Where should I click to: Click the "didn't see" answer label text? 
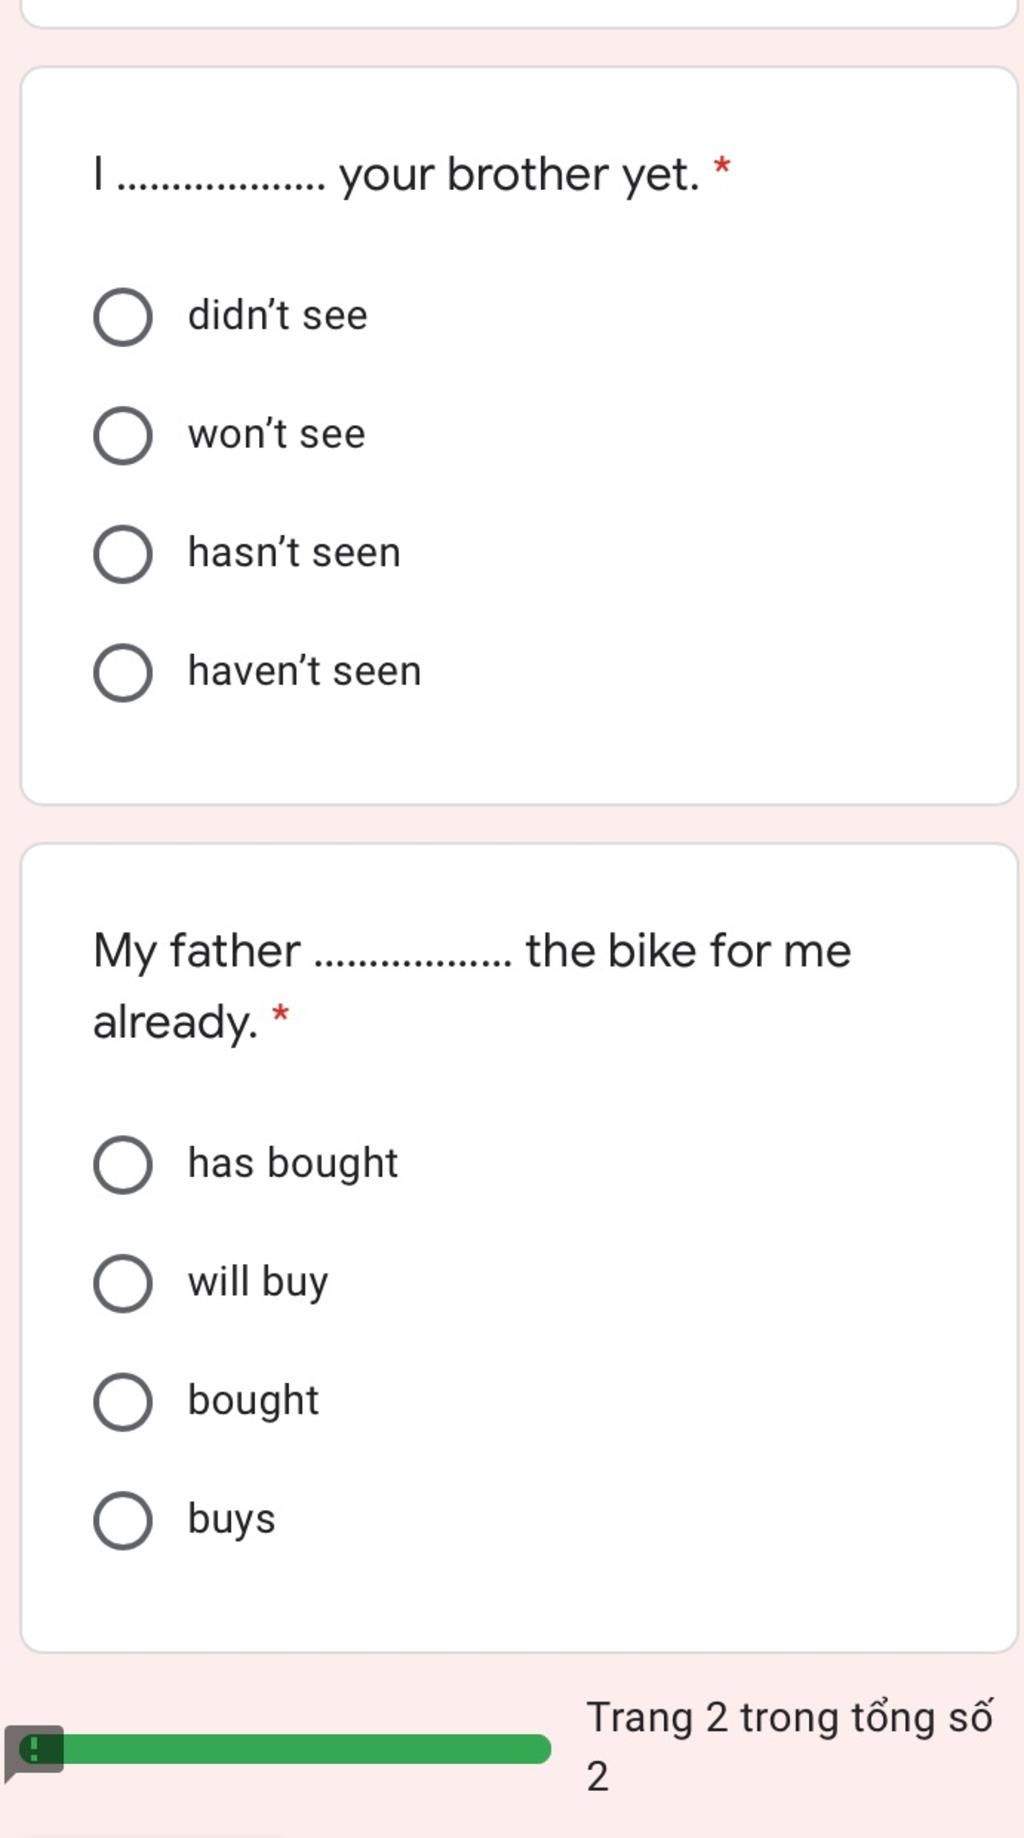click(x=278, y=316)
